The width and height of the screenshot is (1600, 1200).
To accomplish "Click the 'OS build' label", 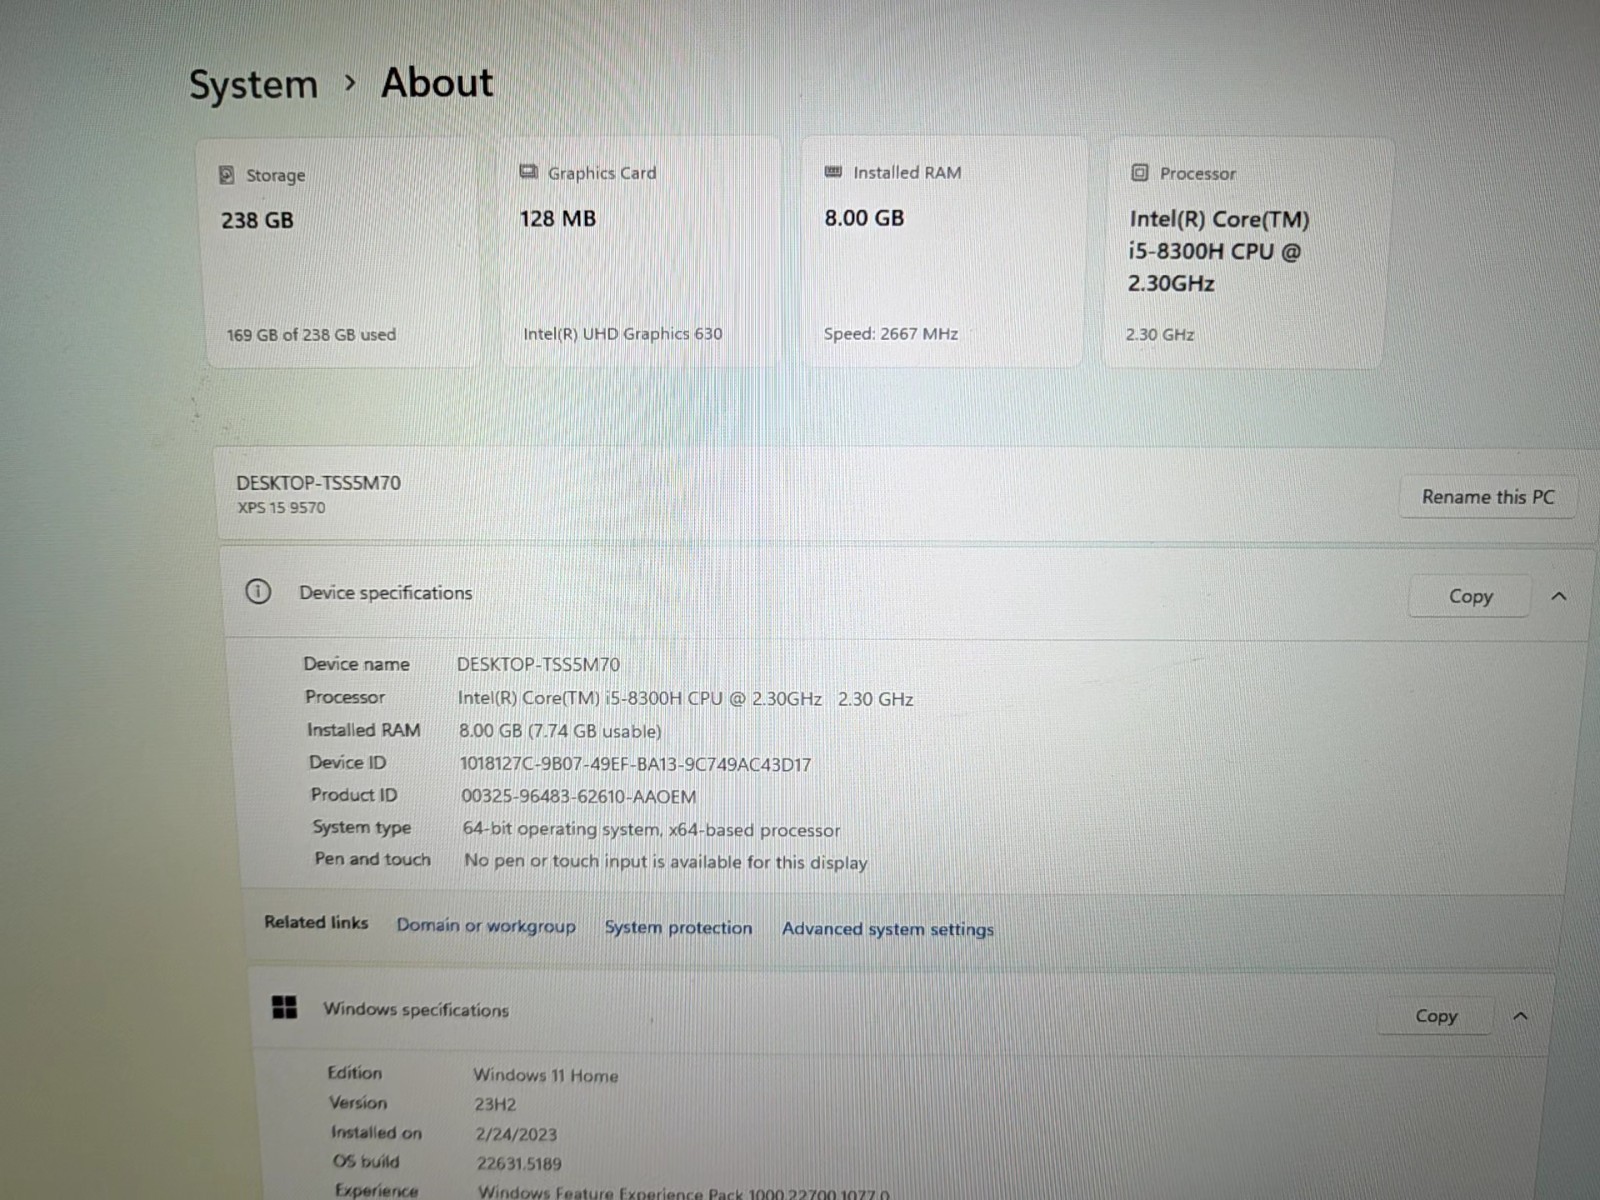I will point(366,1162).
